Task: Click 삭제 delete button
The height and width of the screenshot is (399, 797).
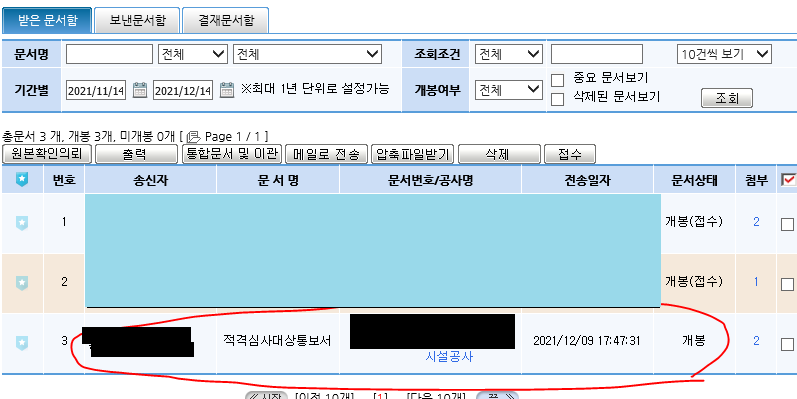Action: click(x=499, y=154)
